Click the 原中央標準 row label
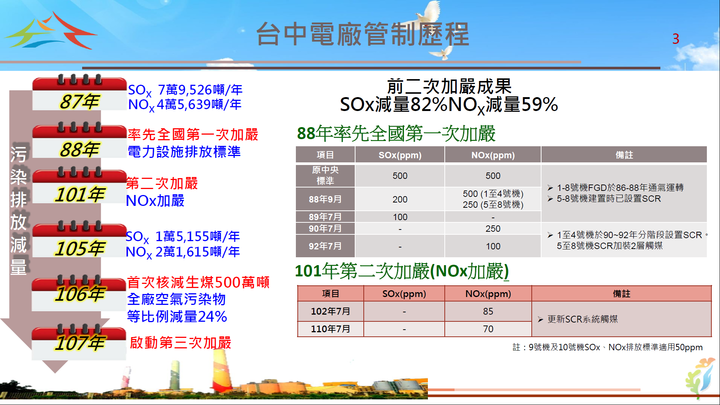 pos(325,175)
